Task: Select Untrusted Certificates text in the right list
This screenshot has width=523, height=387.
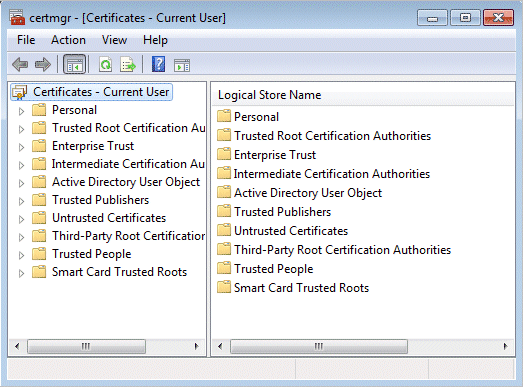Action: (291, 231)
